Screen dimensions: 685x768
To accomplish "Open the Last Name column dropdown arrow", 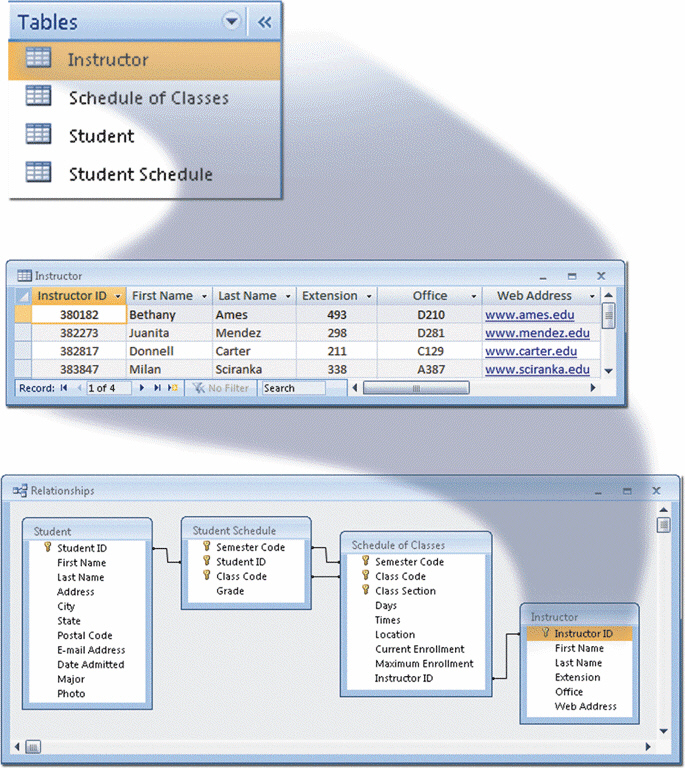I will 288,297.
